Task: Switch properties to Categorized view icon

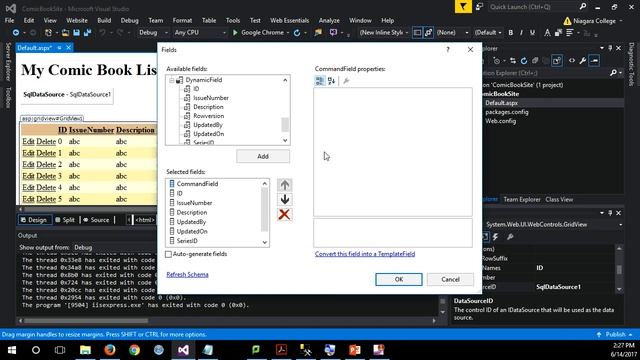Action: (320, 81)
